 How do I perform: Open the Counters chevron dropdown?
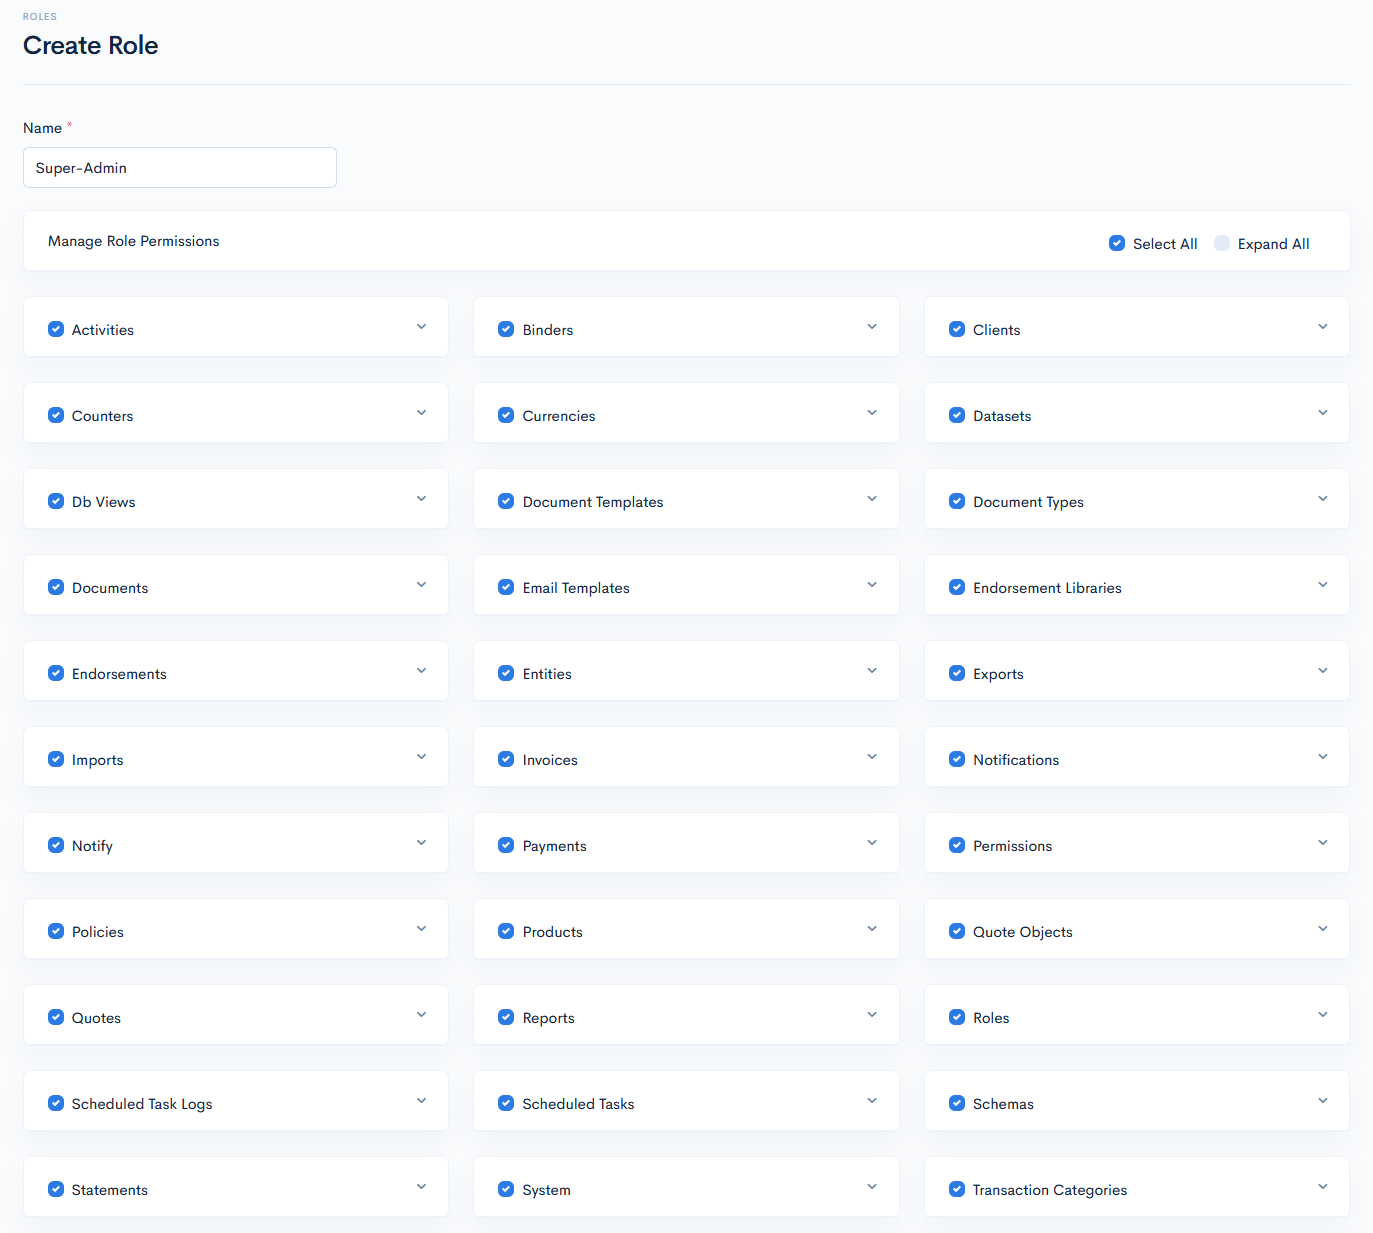point(421,413)
